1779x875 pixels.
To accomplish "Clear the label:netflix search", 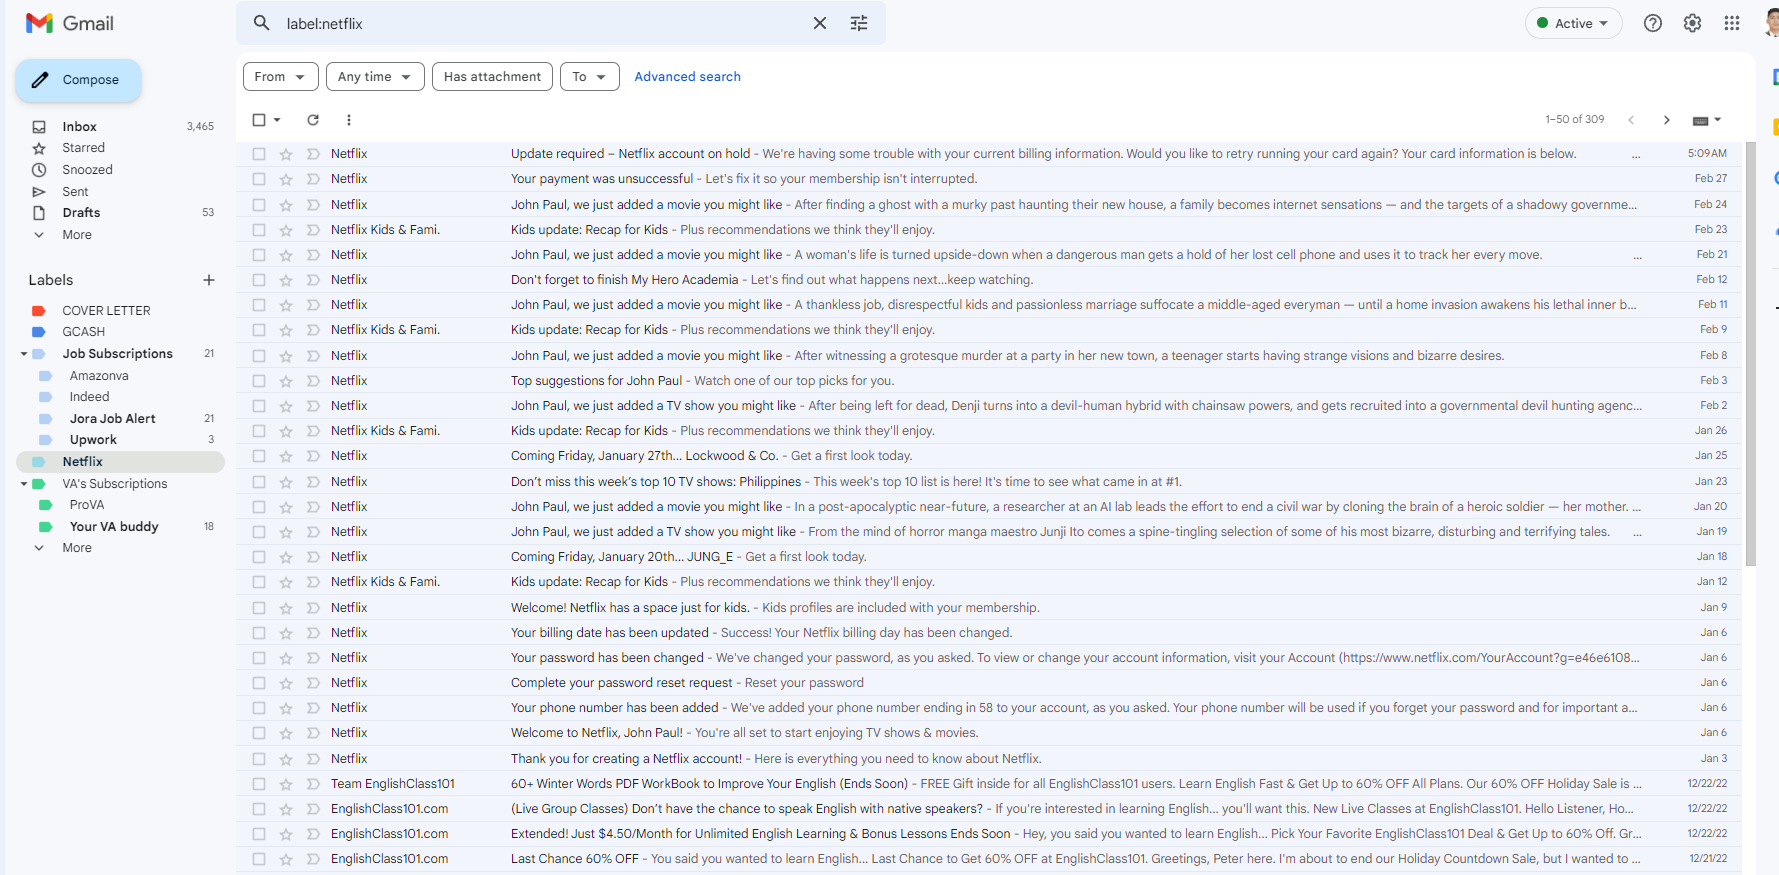I will tap(820, 23).
